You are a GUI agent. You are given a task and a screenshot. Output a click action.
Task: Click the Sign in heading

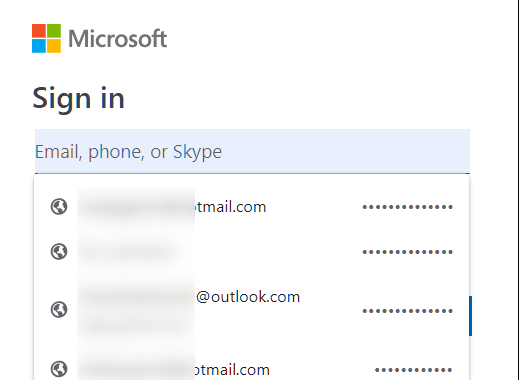[79, 98]
